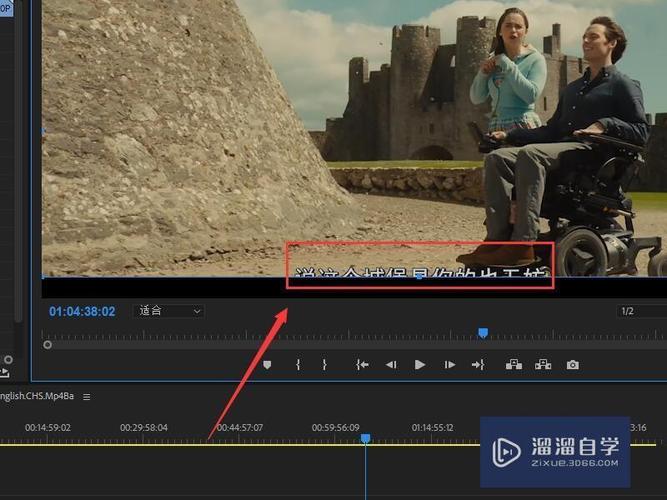Step forward one frame
The image size is (667, 500).
click(x=449, y=365)
